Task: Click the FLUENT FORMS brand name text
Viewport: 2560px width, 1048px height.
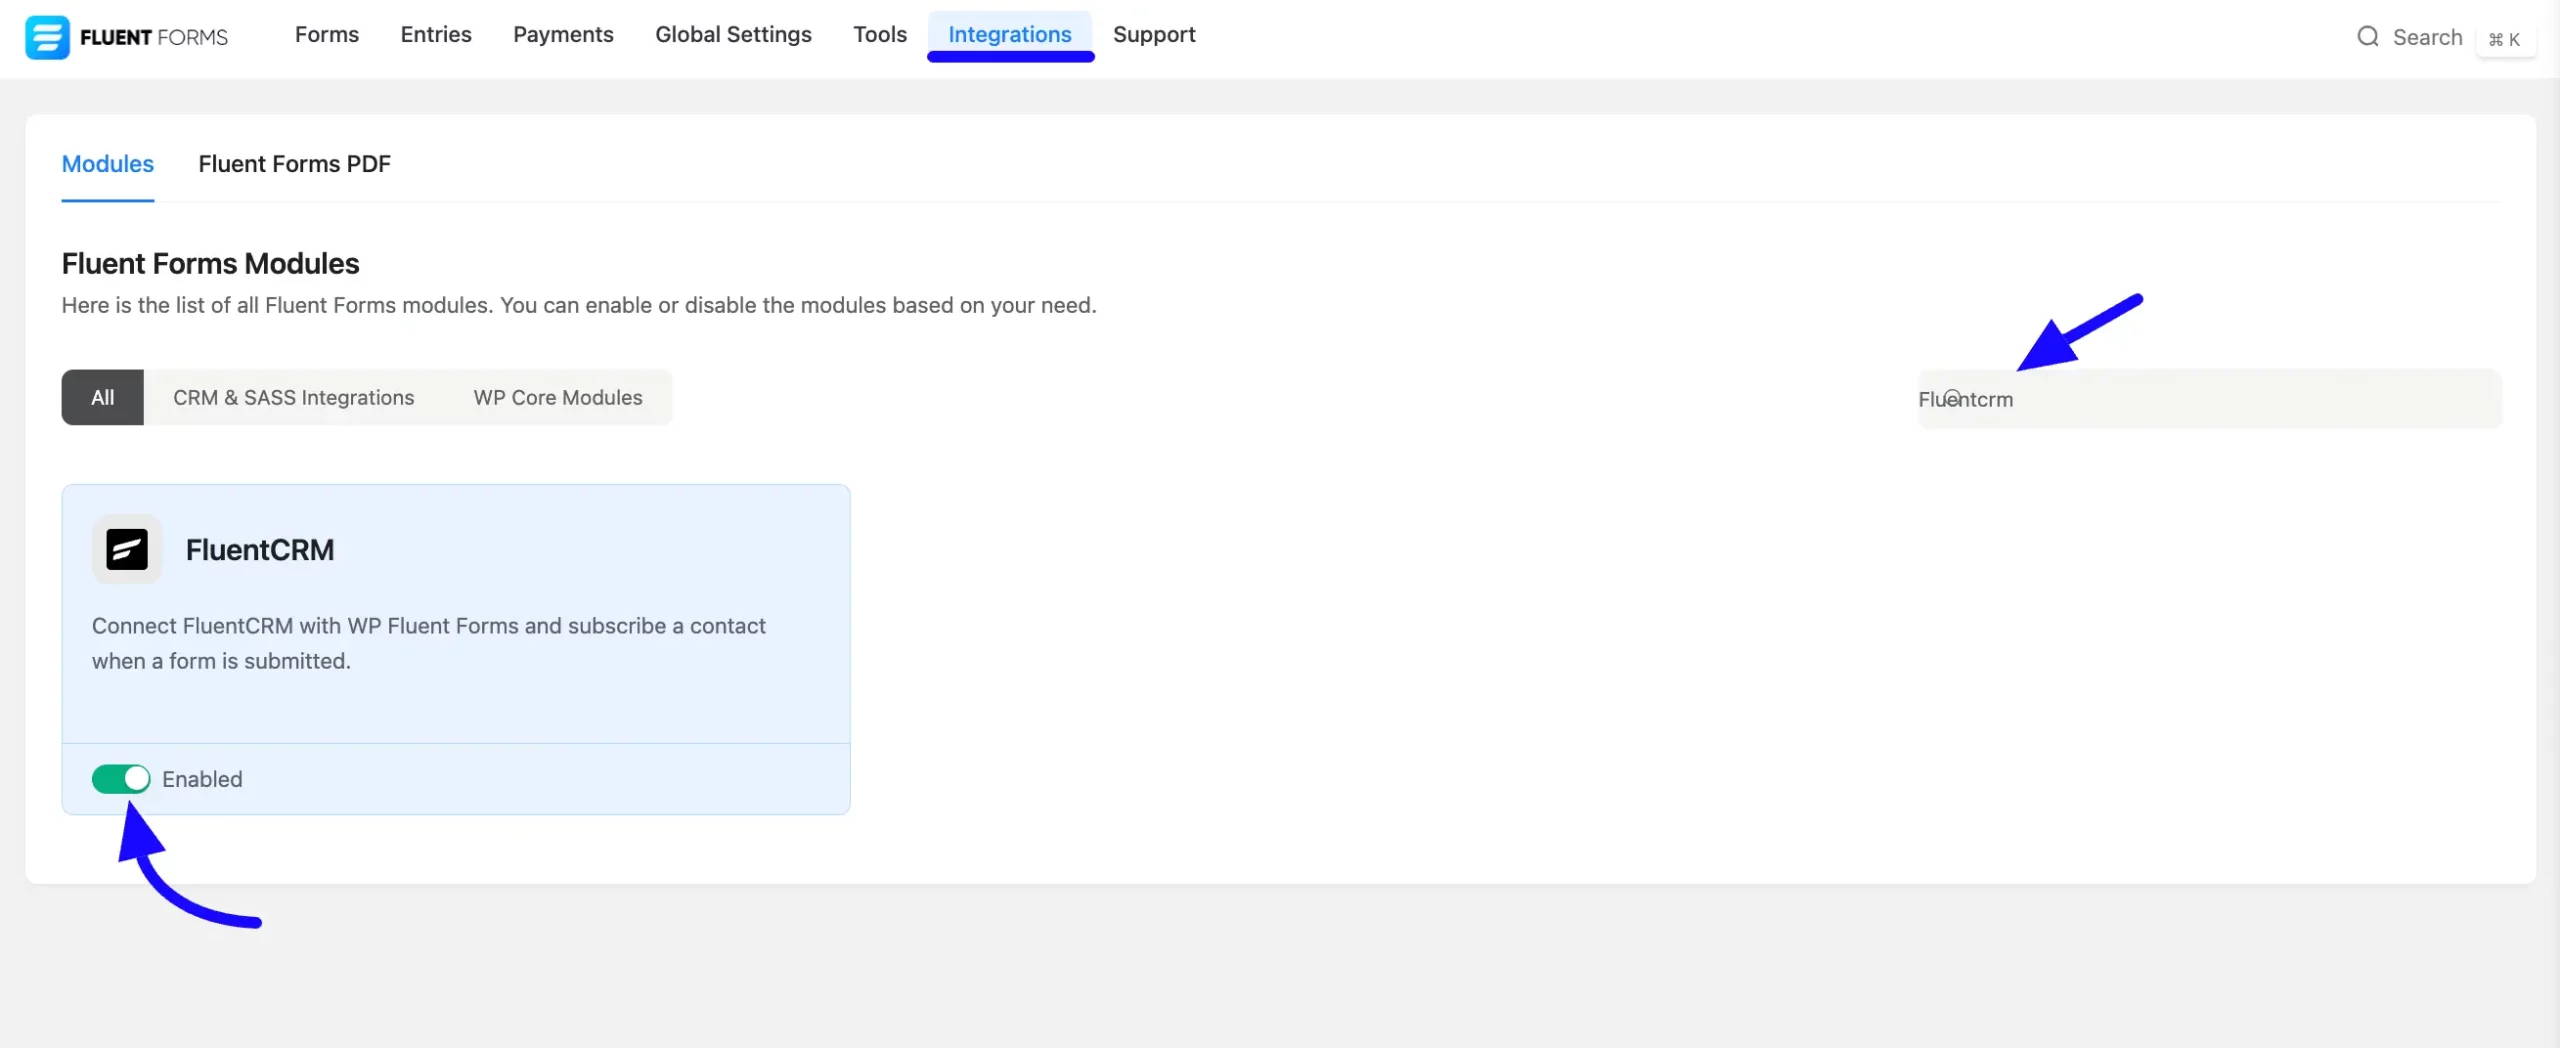Action: coord(154,38)
